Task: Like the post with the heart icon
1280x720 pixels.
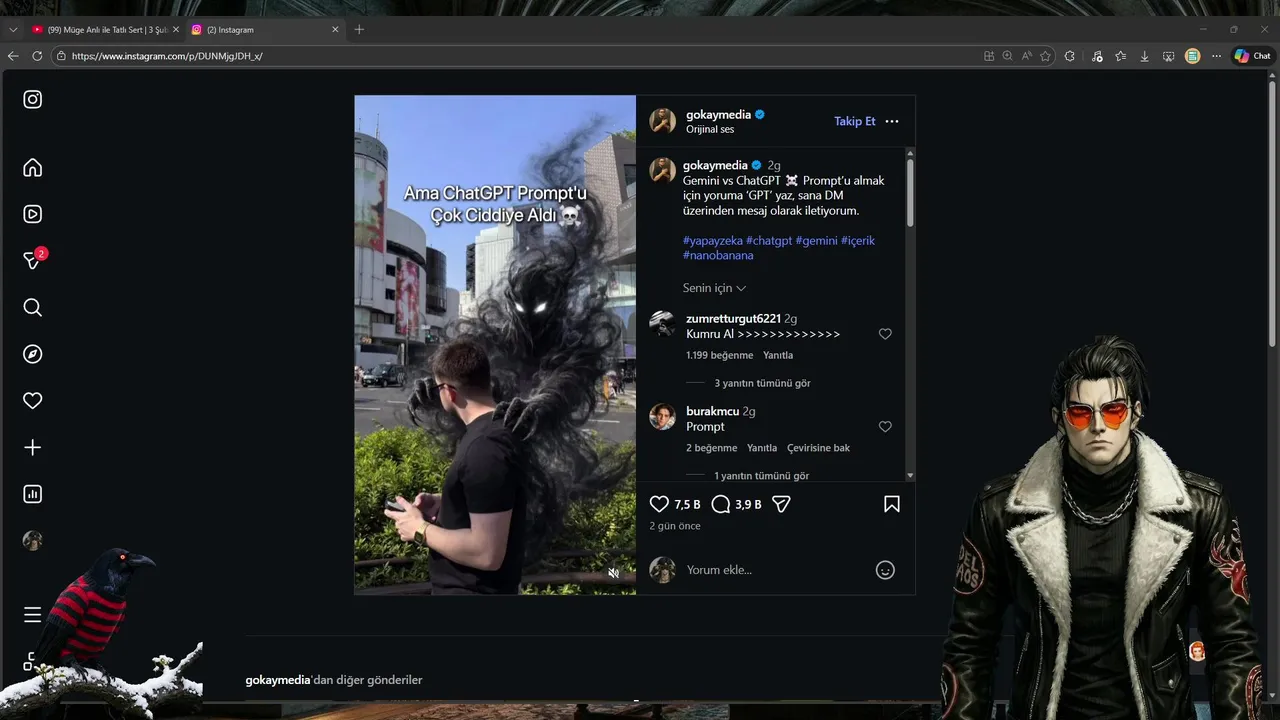Action: tap(659, 504)
